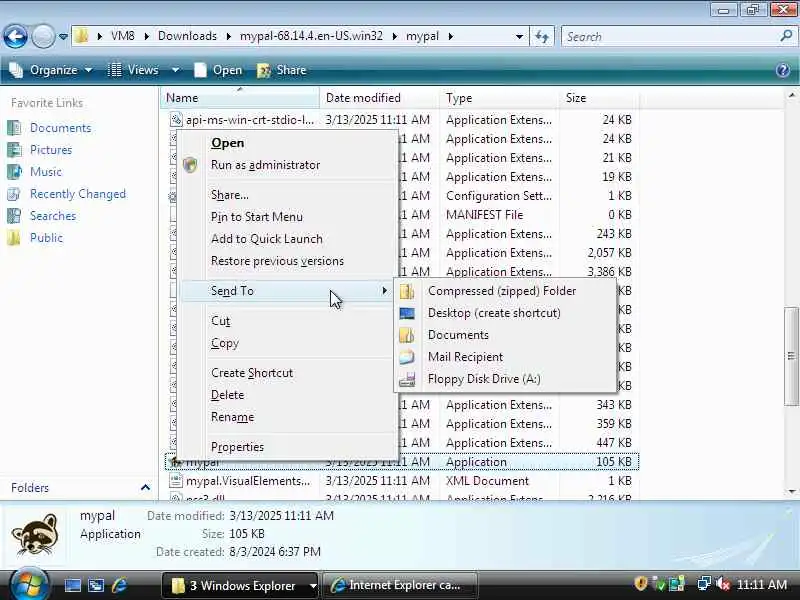Viewport: 800px width, 600px height.
Task: Click Switch between windows icon
Action: [x=96, y=585]
